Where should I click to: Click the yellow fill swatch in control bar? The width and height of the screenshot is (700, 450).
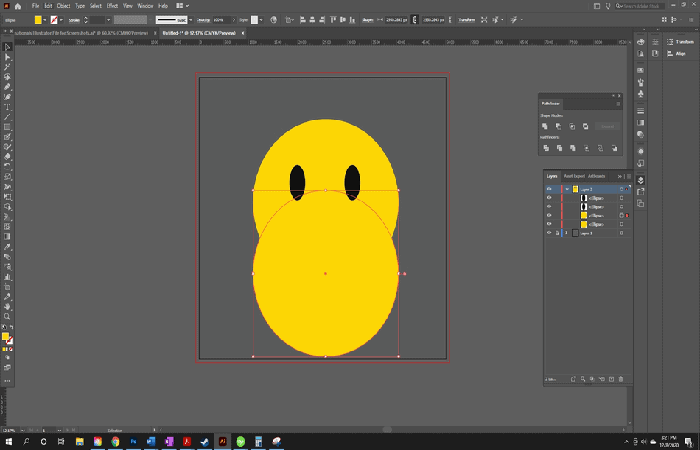coord(38,20)
